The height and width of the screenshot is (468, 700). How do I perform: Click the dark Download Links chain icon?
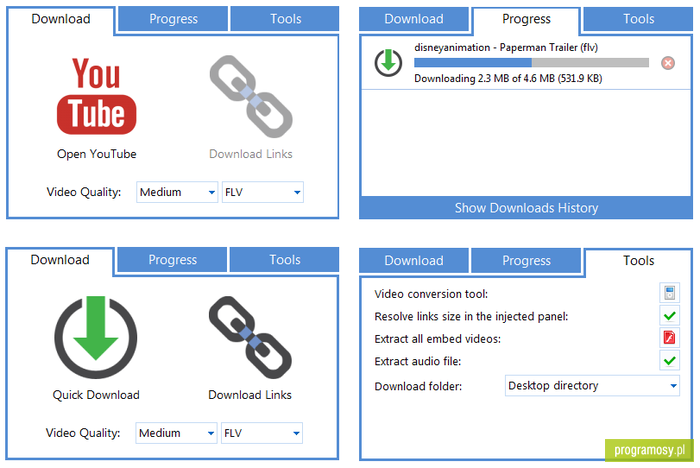pos(250,337)
